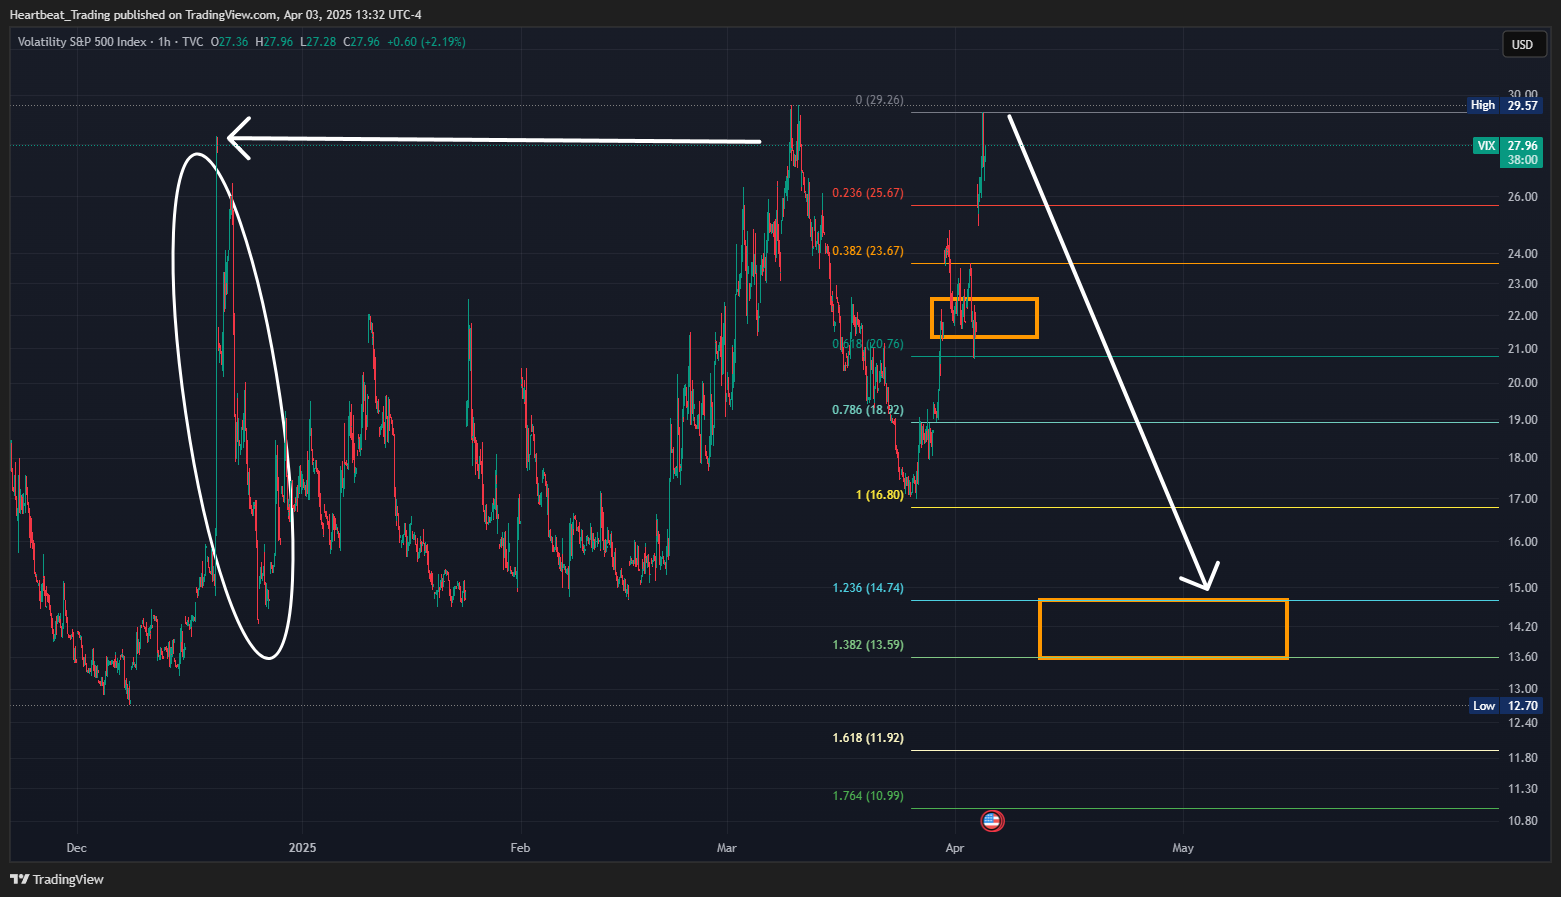The image size is (1561, 897).
Task: Click the 13.00 price axis label
Action: tap(1523, 689)
